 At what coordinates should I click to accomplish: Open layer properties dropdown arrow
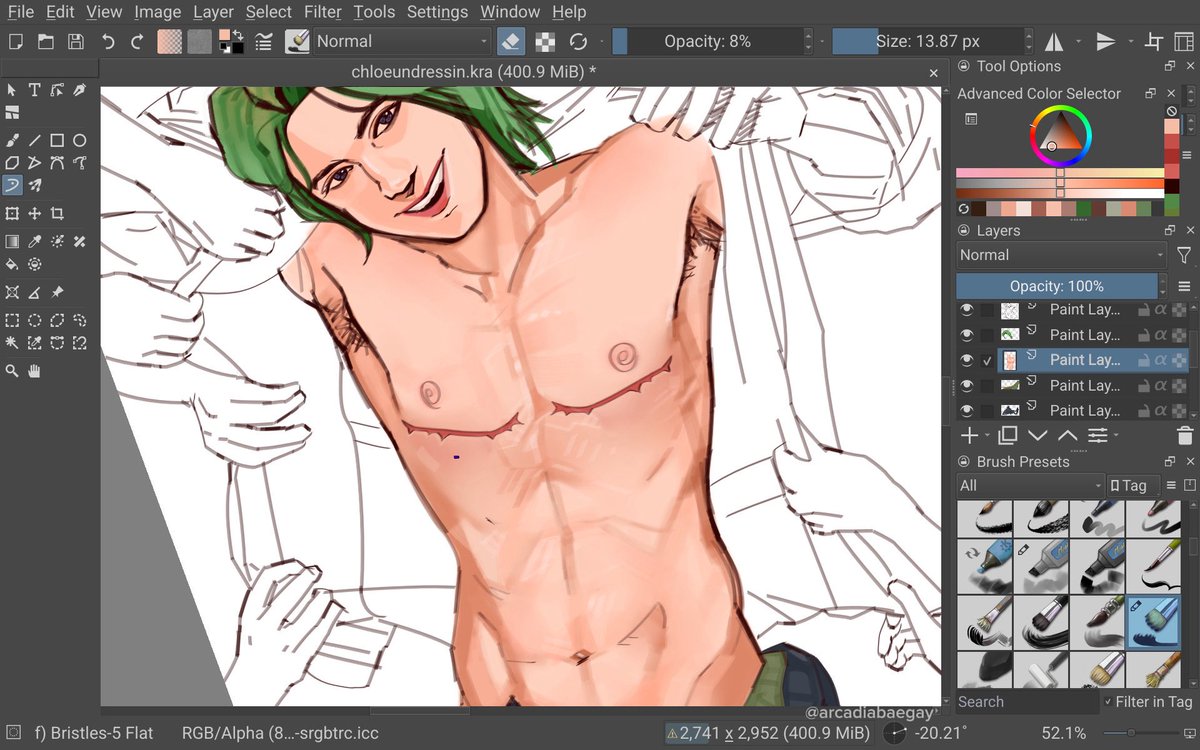click(1116, 436)
